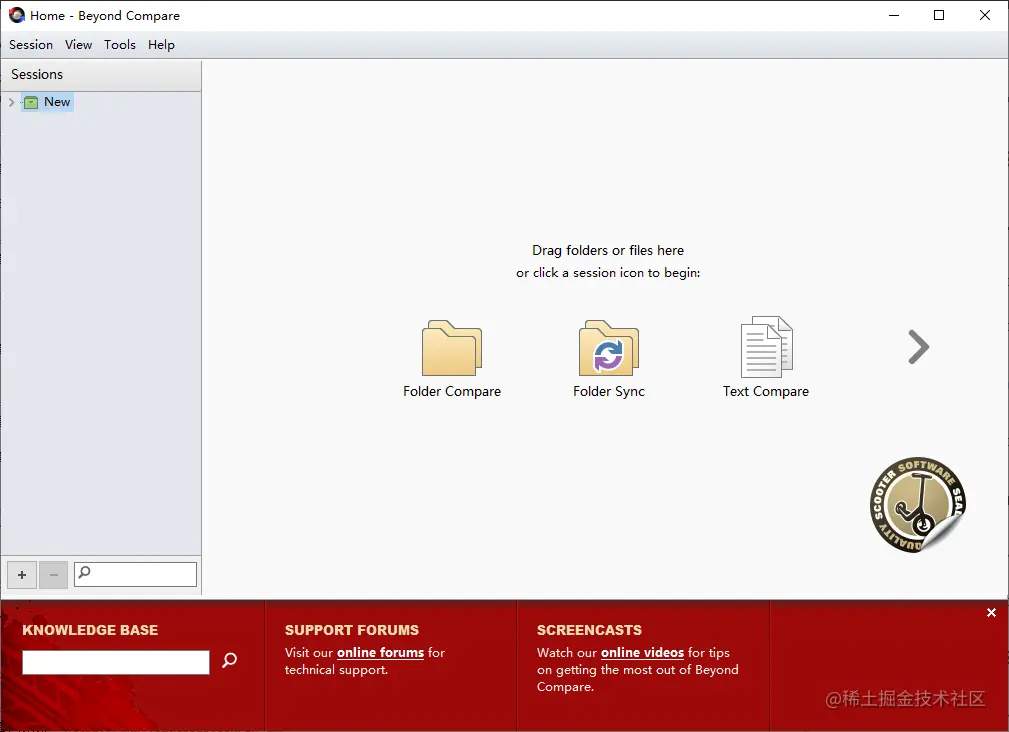This screenshot has height=732, width=1009.
Task: Open the Tools menu
Action: (x=120, y=44)
